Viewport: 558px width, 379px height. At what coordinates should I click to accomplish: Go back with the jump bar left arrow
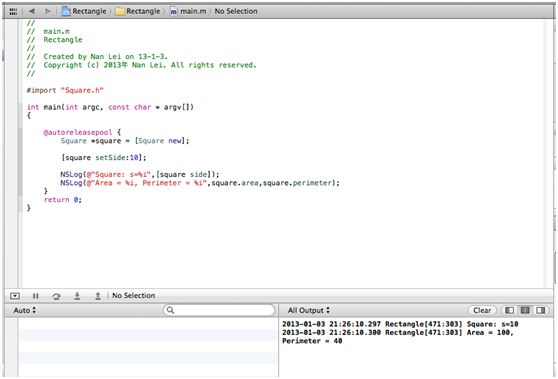pyautogui.click(x=32, y=11)
